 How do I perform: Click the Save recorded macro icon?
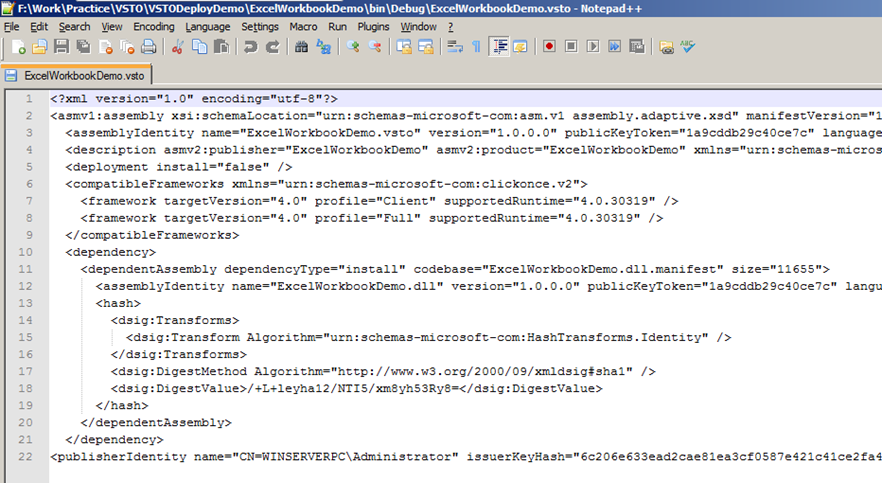[x=637, y=47]
